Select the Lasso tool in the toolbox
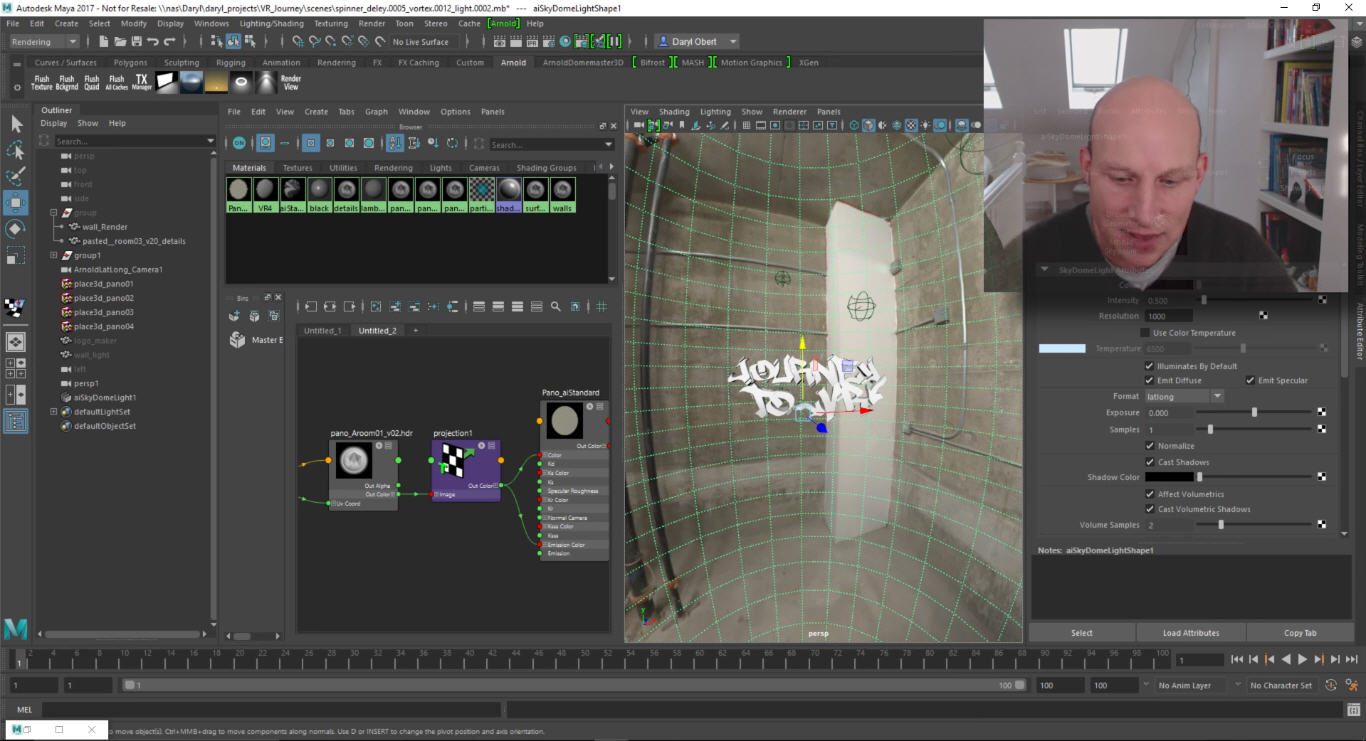1366x741 pixels. point(15,150)
